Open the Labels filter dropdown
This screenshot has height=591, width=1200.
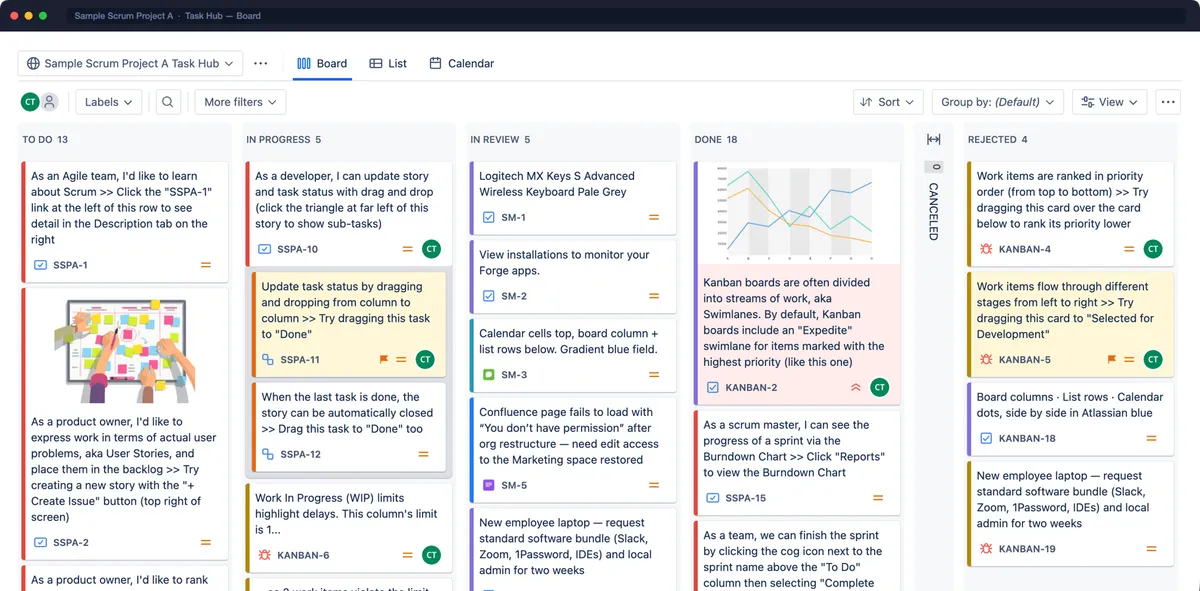(x=109, y=102)
